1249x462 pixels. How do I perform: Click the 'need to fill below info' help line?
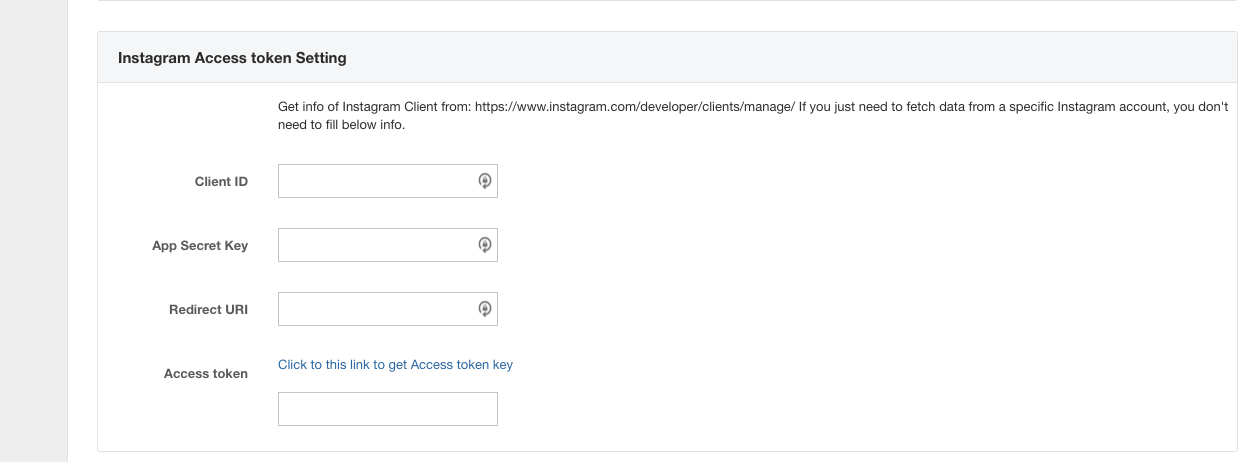(341, 126)
